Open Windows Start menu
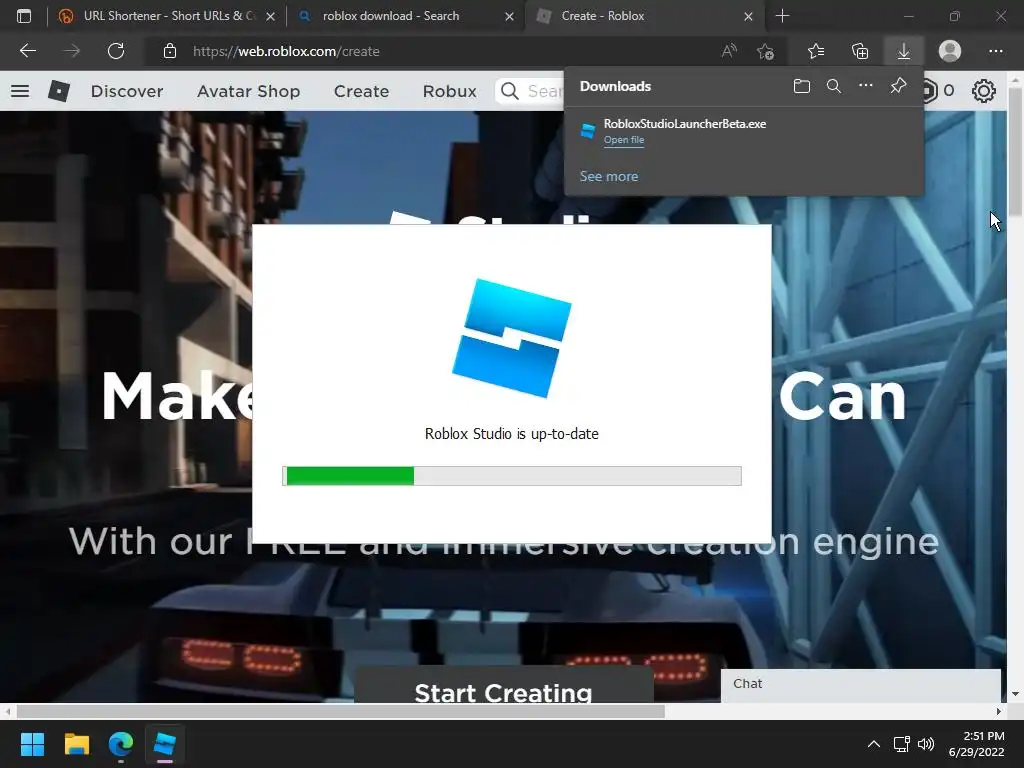1024x768 pixels. (x=32, y=744)
